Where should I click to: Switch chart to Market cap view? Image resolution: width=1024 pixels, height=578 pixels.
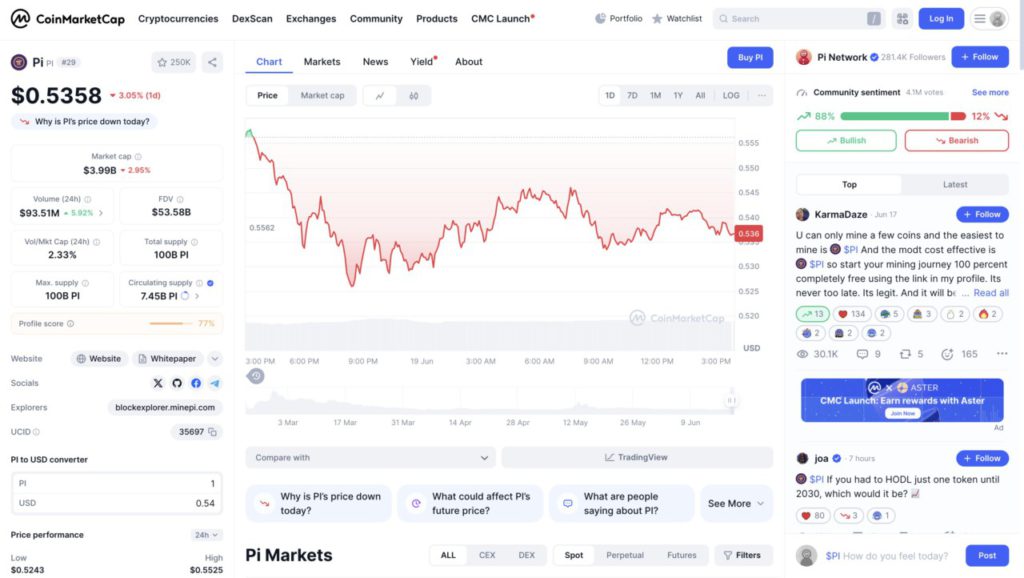tap(322, 95)
